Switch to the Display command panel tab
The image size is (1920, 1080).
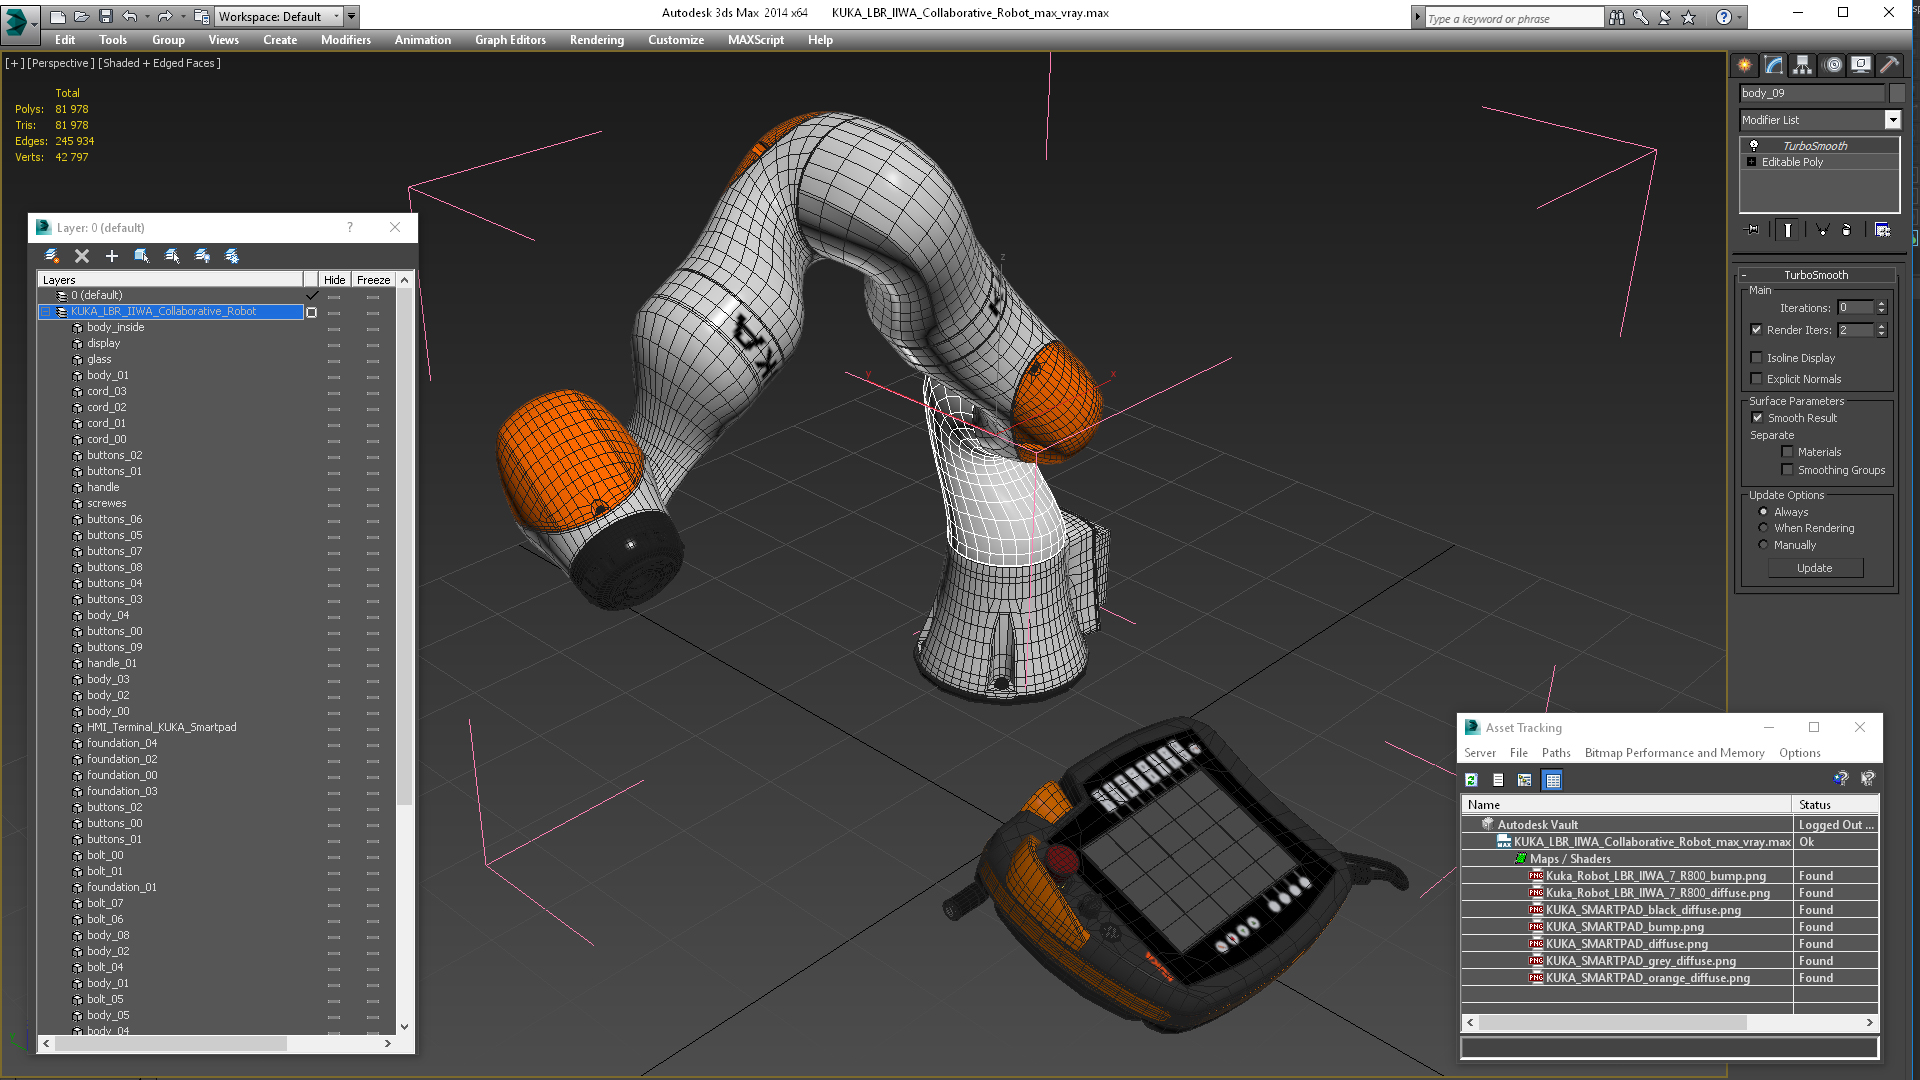(1861, 65)
